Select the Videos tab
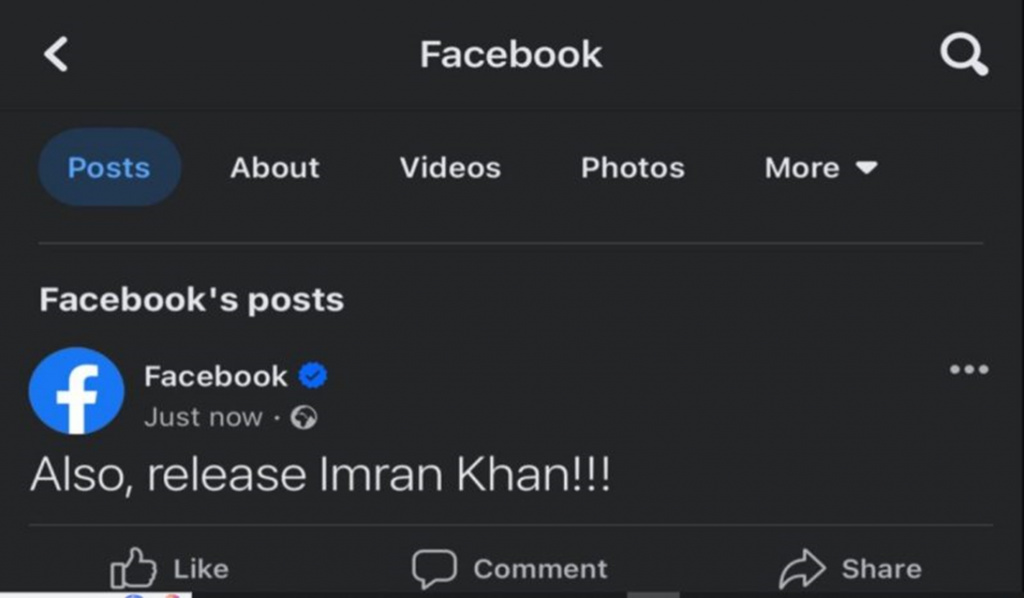This screenshot has width=1024, height=598. 450,168
